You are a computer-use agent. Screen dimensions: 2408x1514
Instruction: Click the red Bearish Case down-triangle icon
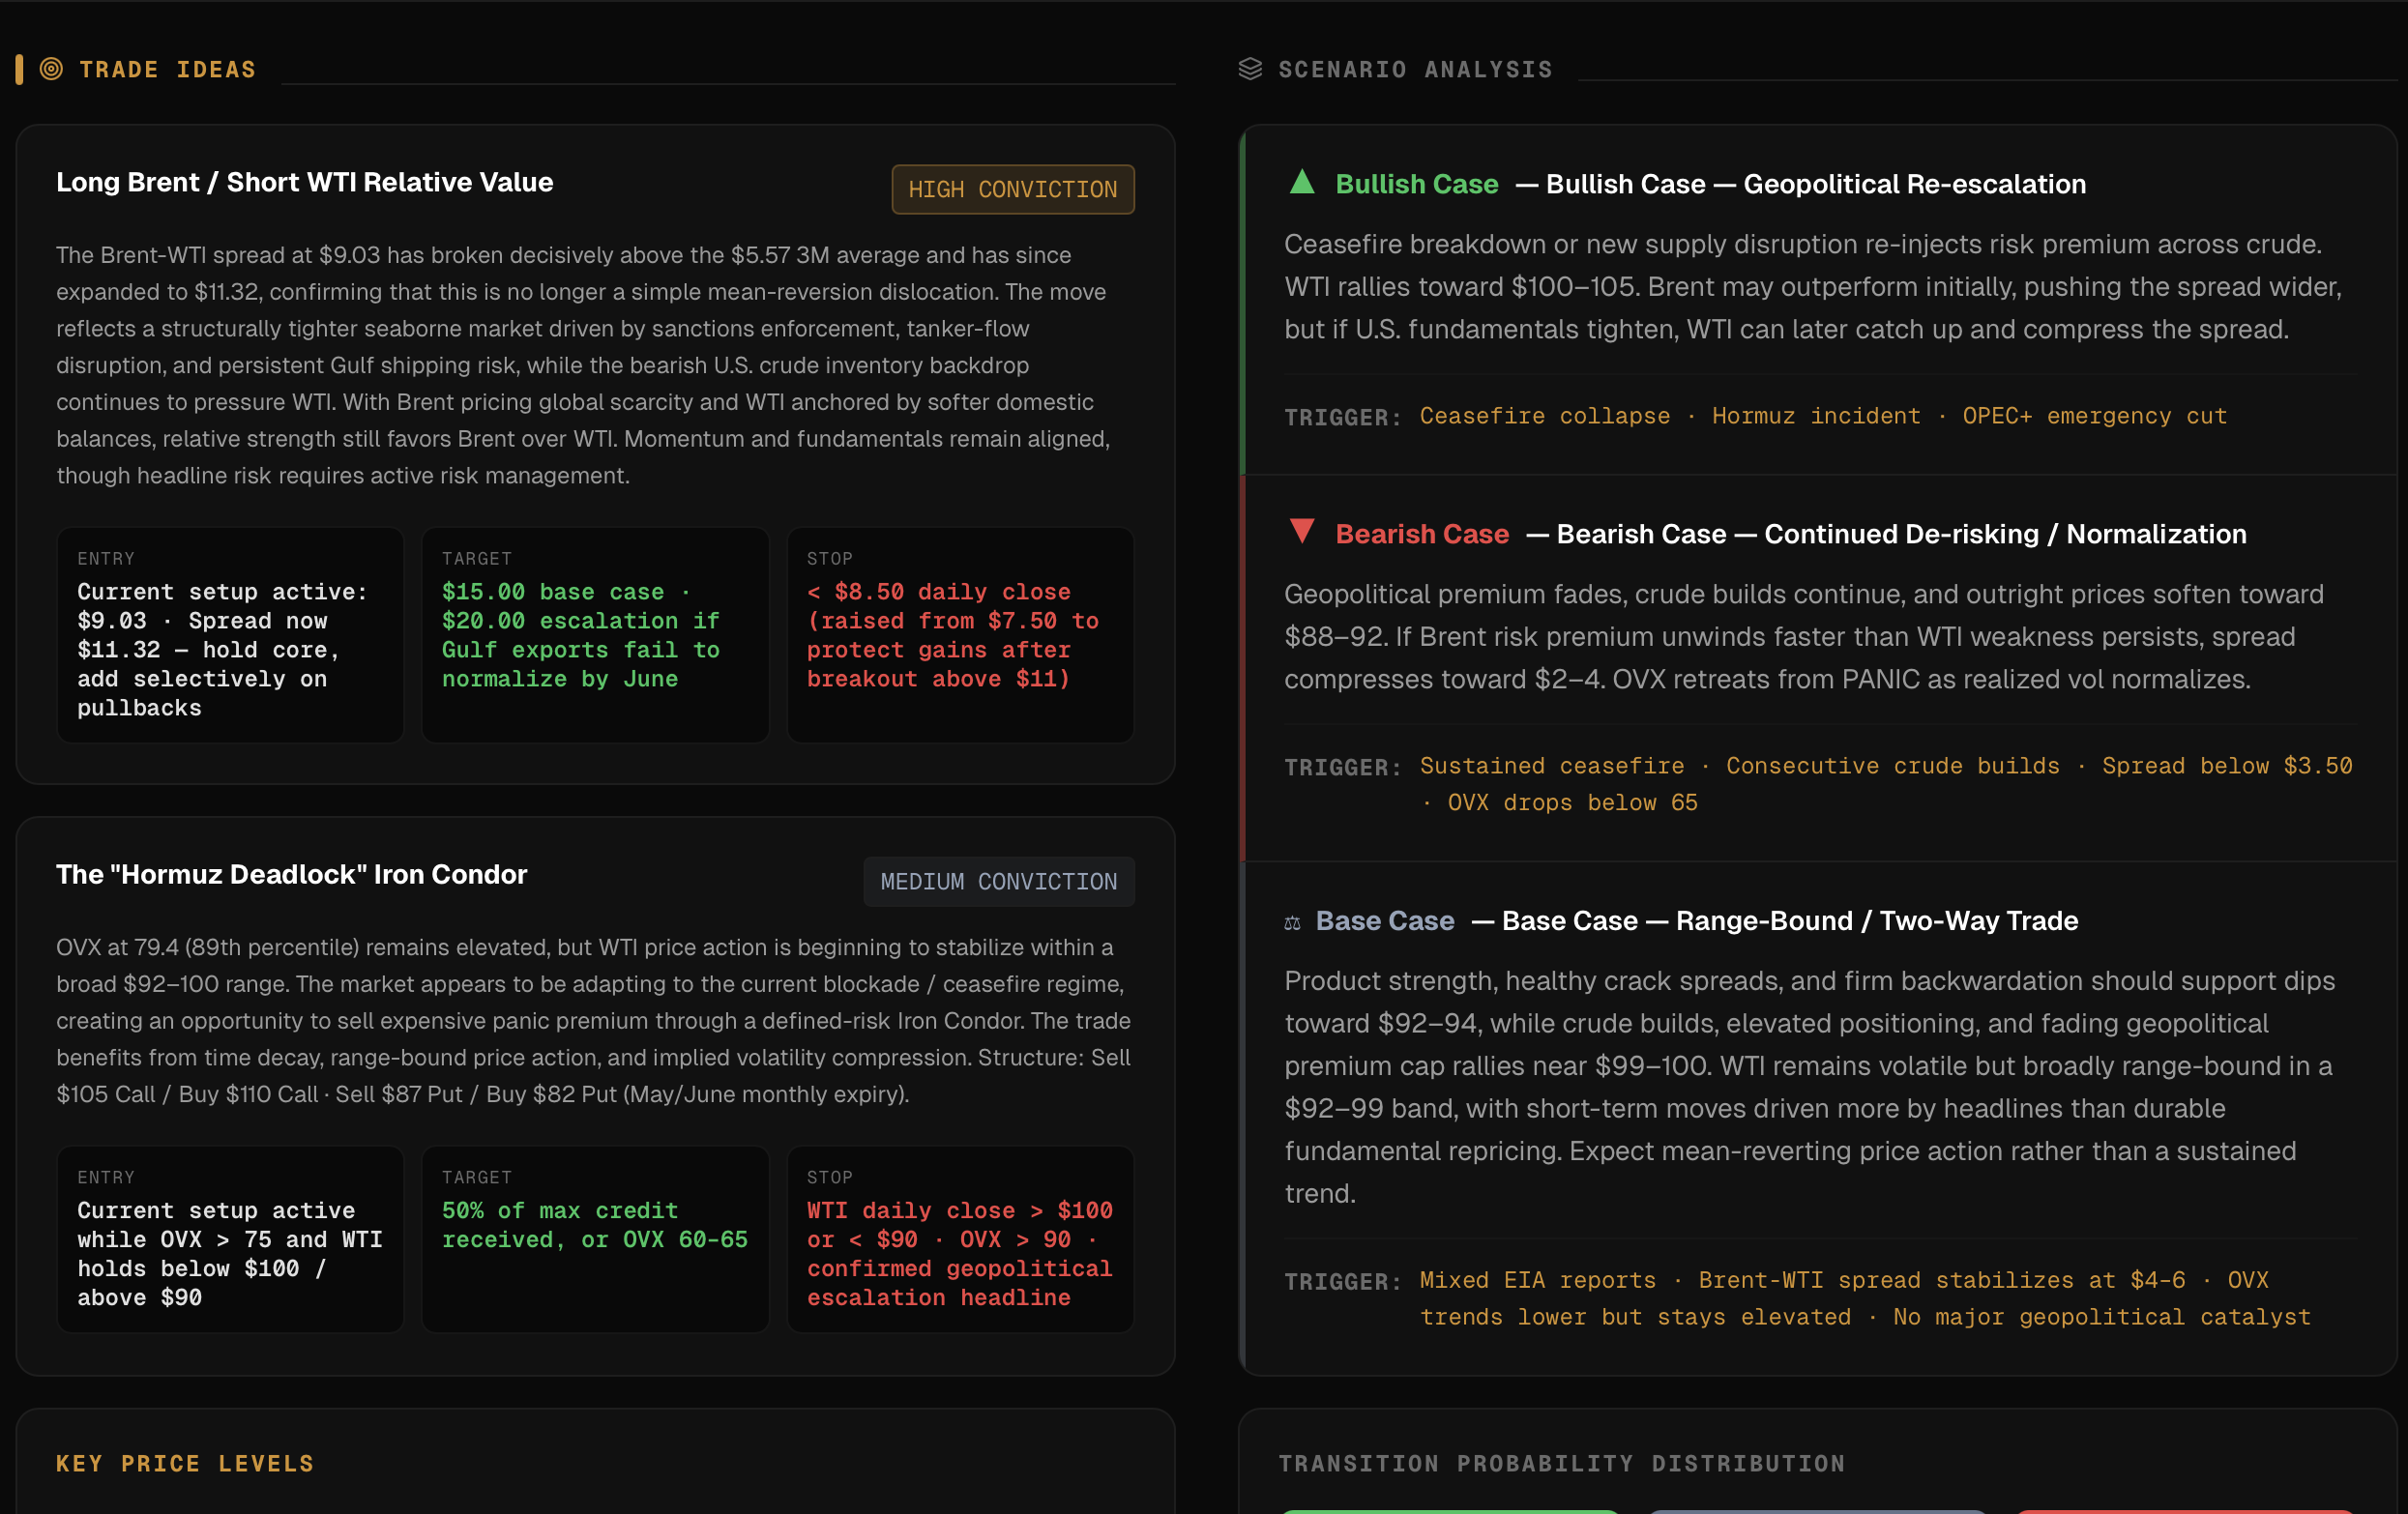(x=1302, y=531)
